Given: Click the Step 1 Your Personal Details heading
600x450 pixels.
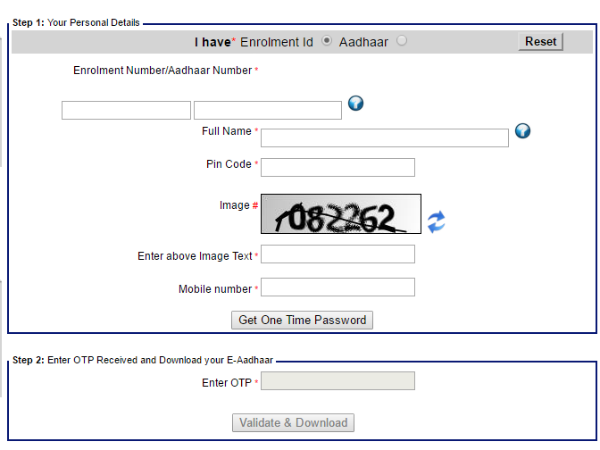Looking at the screenshot, I should click(76, 22).
